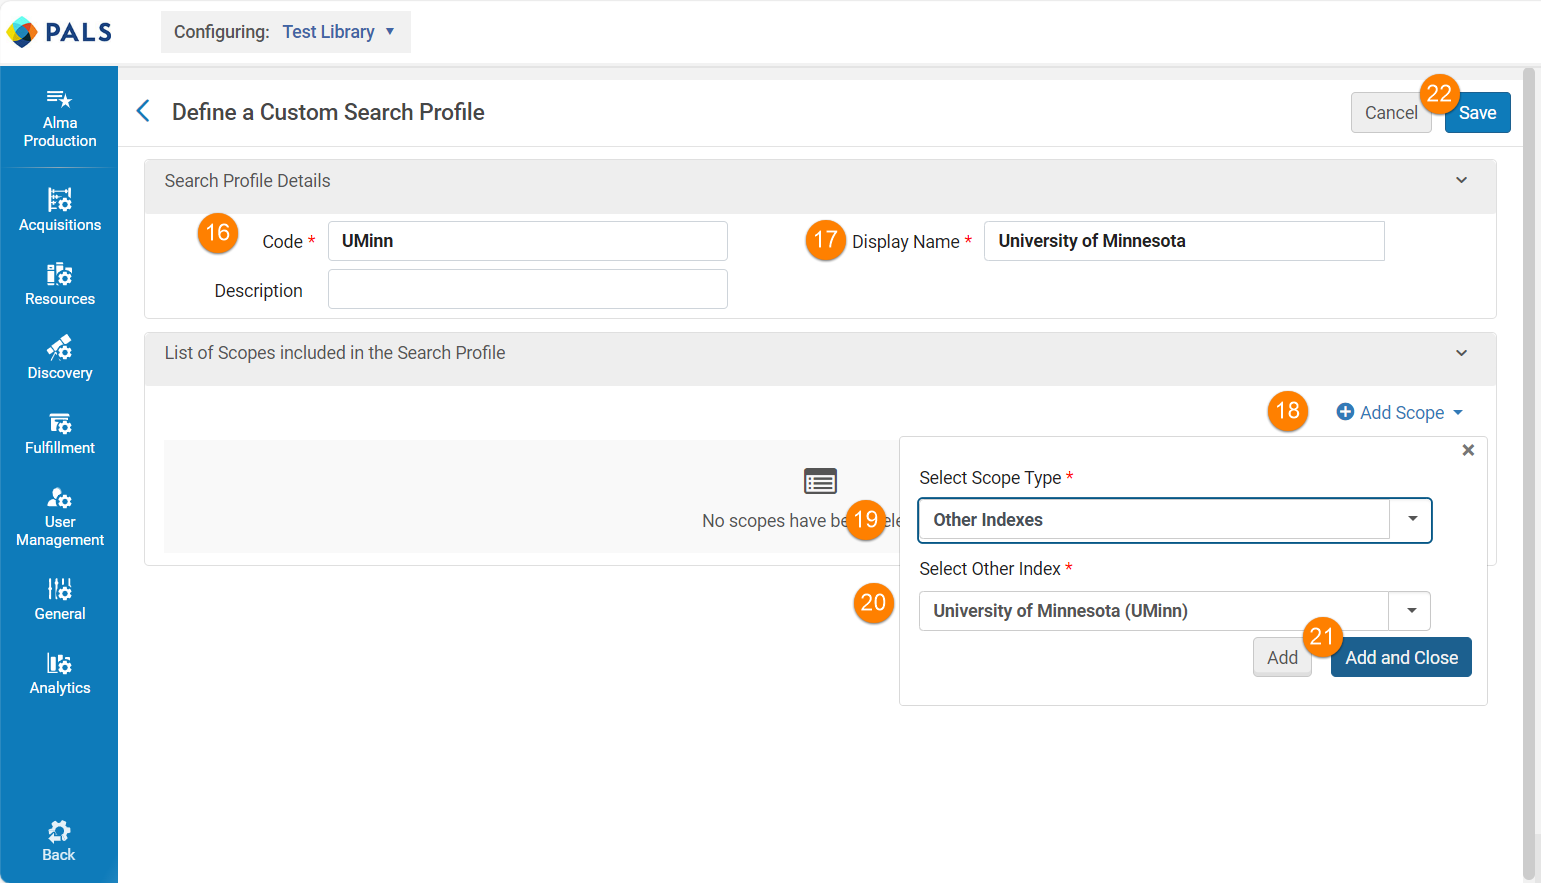
Task: Click the Cancel button
Action: (x=1391, y=113)
